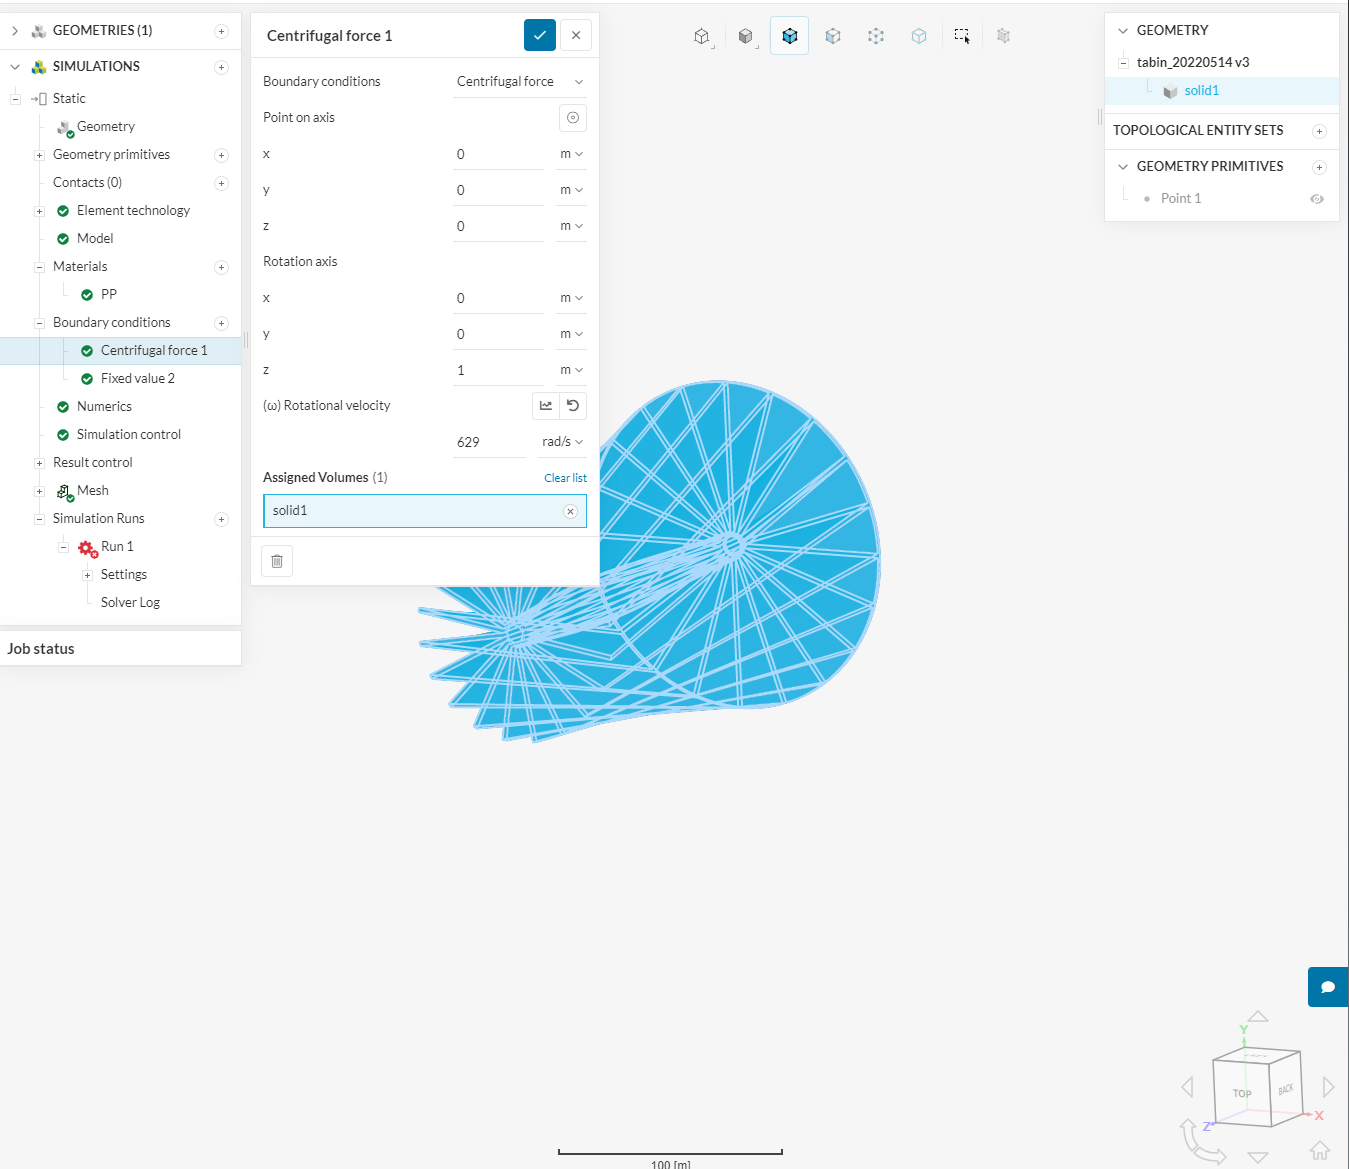
Task: Collapse the Run 1 tree node
Action: pos(63,547)
